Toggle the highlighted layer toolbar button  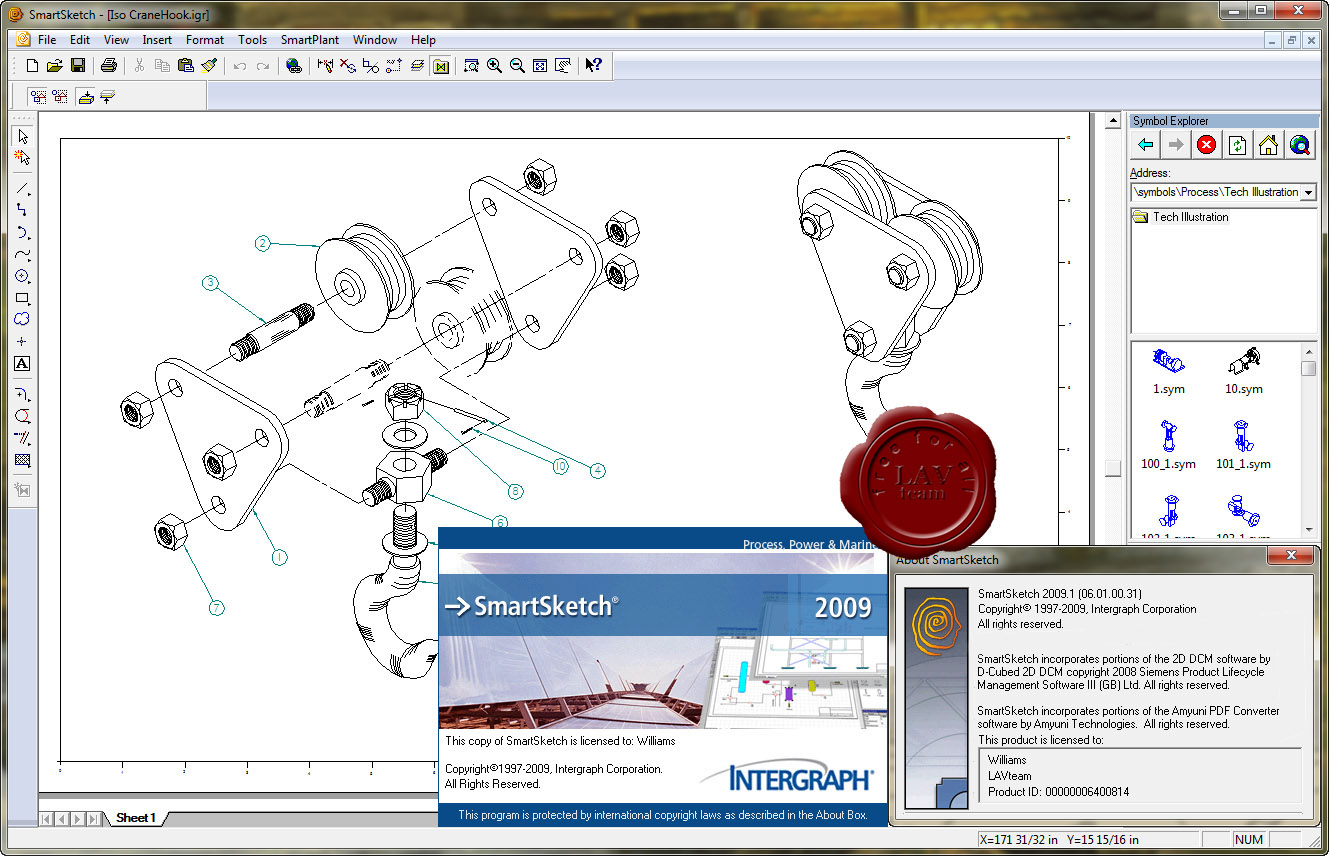tap(86, 97)
